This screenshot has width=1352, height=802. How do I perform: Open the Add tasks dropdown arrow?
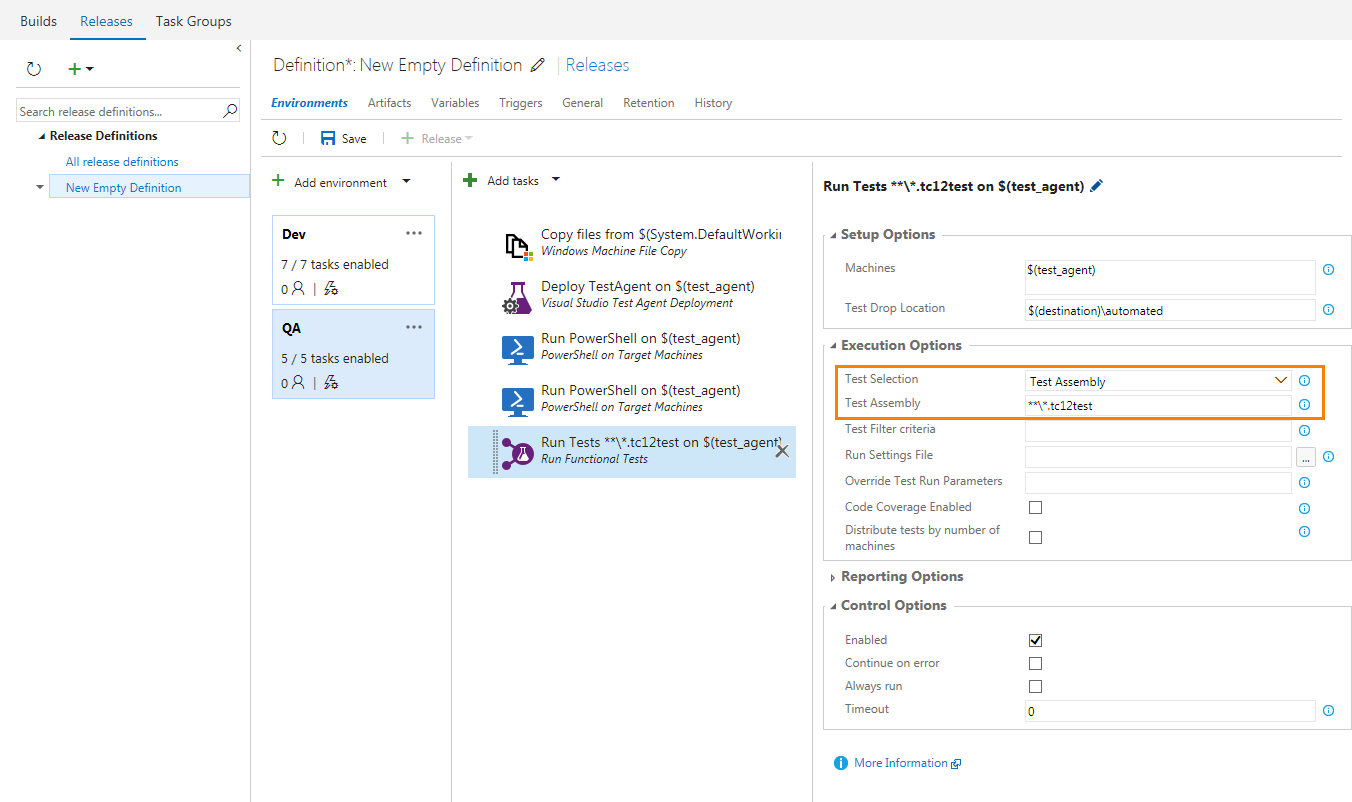pyautogui.click(x=556, y=180)
